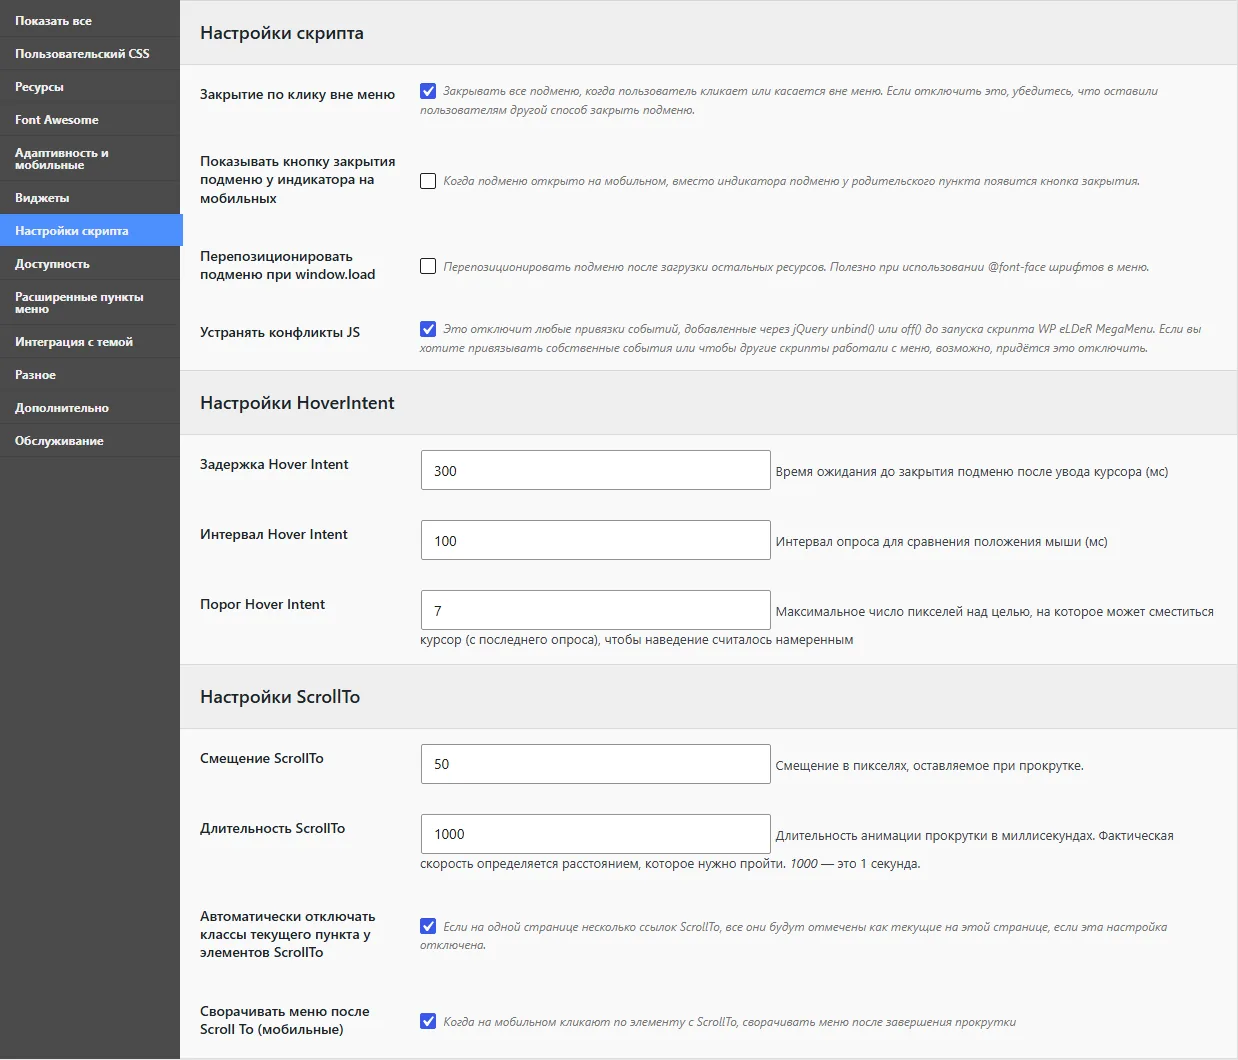Select the 'Дополнительно' sidebar tab

point(90,408)
